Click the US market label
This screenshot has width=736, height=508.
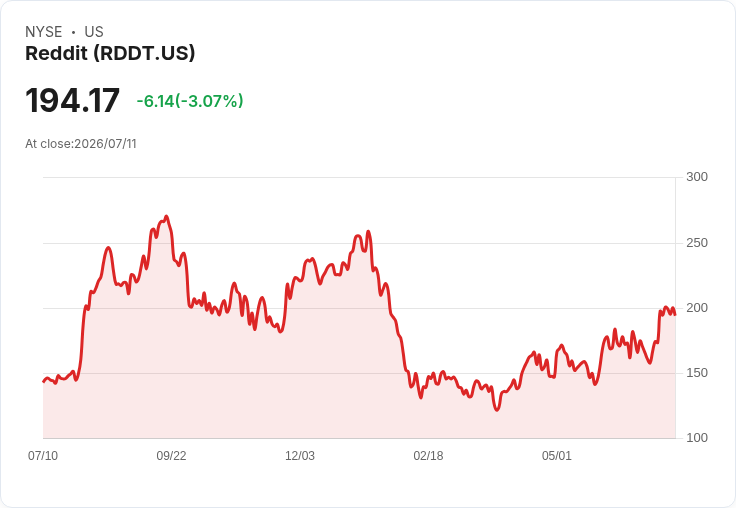94,32
